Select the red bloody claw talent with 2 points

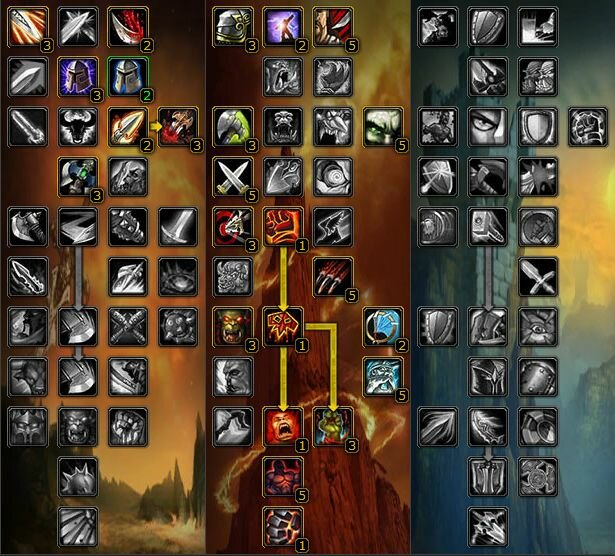tap(128, 27)
